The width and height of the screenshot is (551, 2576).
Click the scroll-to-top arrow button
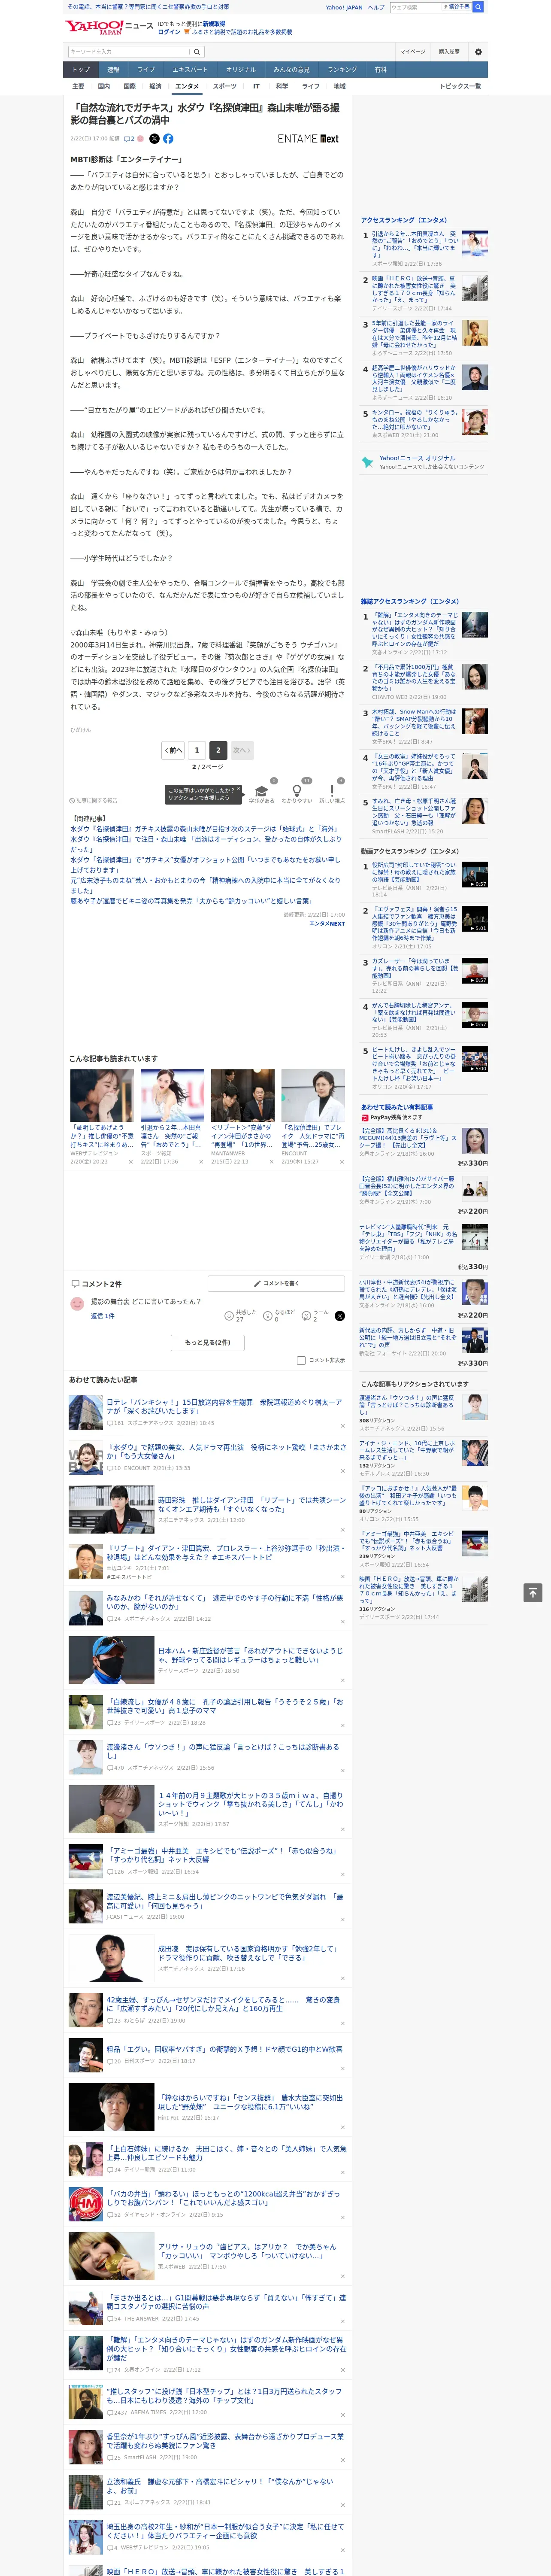pos(533,1593)
